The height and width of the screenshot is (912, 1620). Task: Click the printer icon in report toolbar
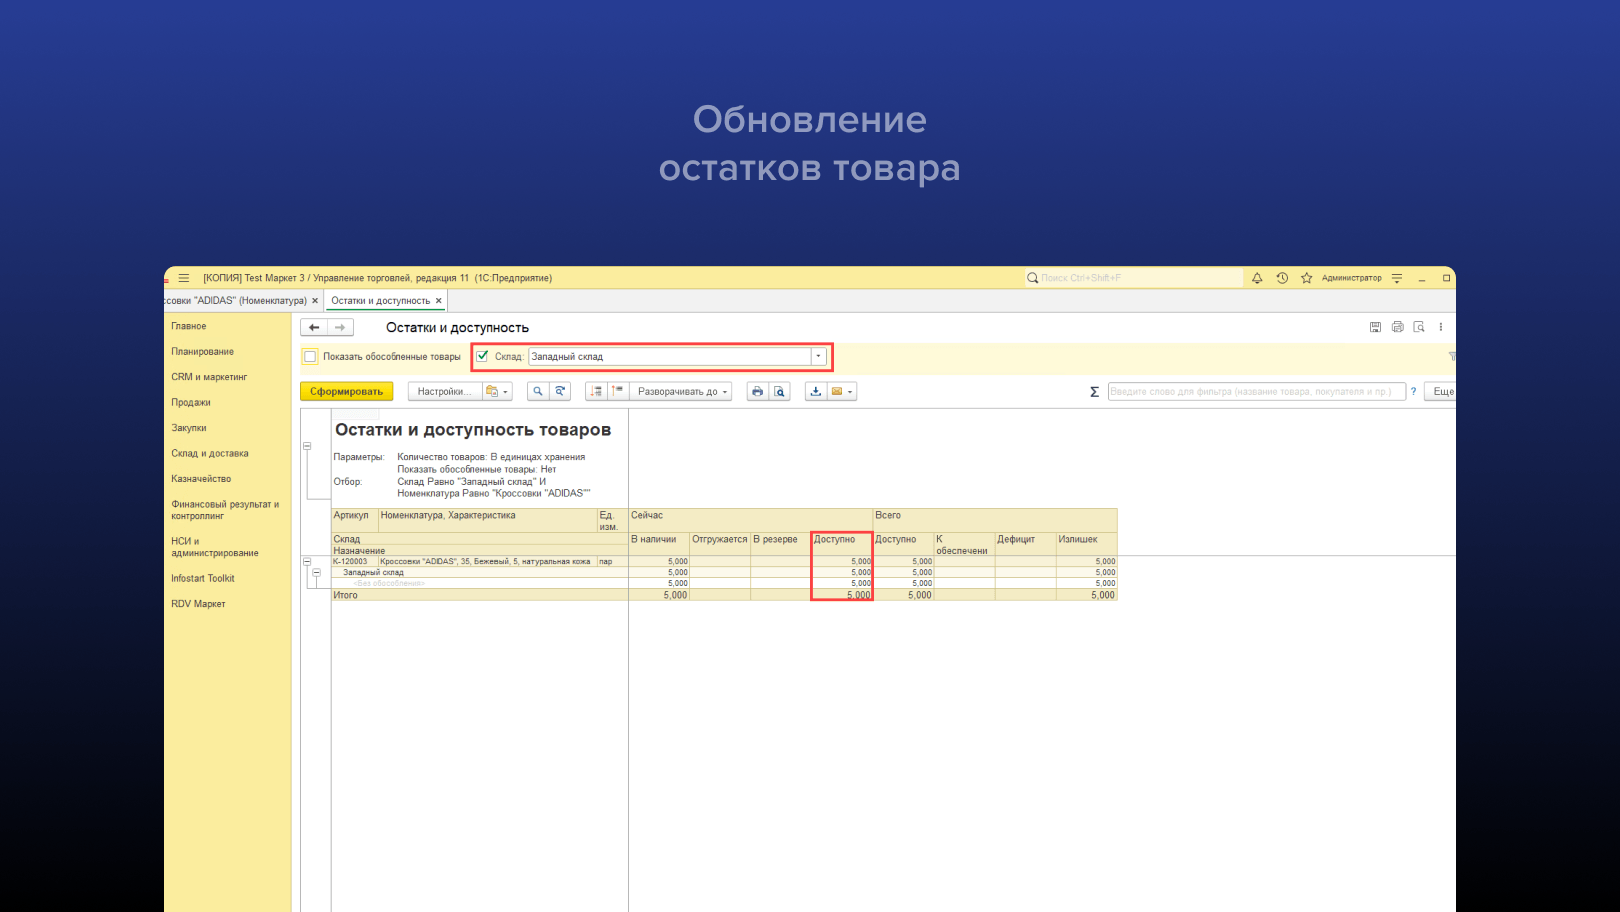coord(757,392)
